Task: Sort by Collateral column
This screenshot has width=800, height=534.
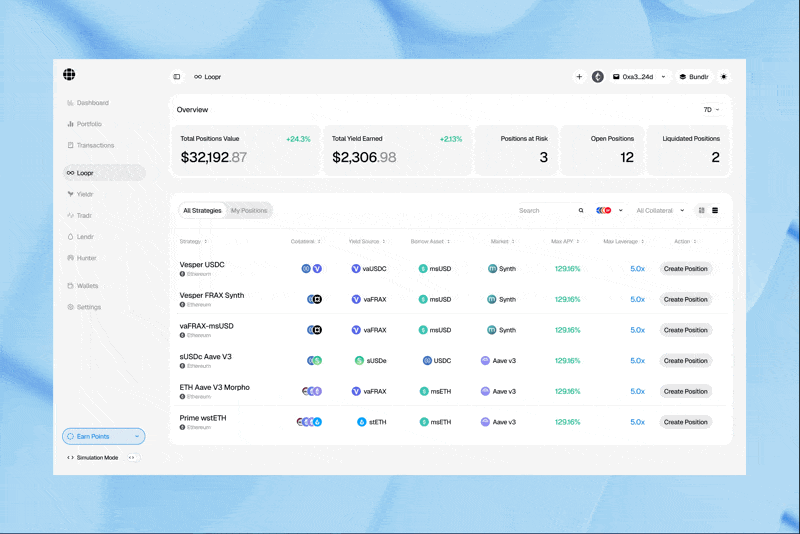Action: coord(306,241)
